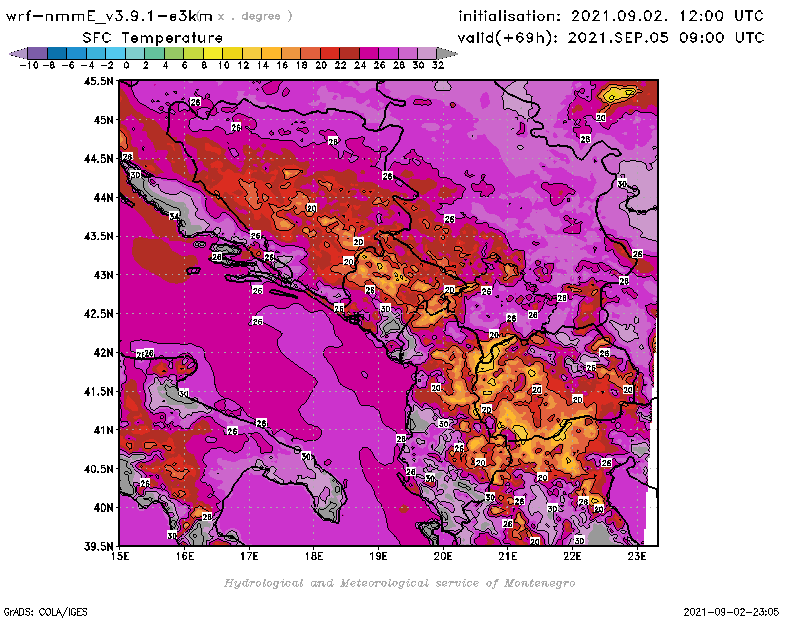Click the "2021-09-02-23:05" timestamp
Image resolution: width=800 pixels, height=618 pixels.
[731, 612]
